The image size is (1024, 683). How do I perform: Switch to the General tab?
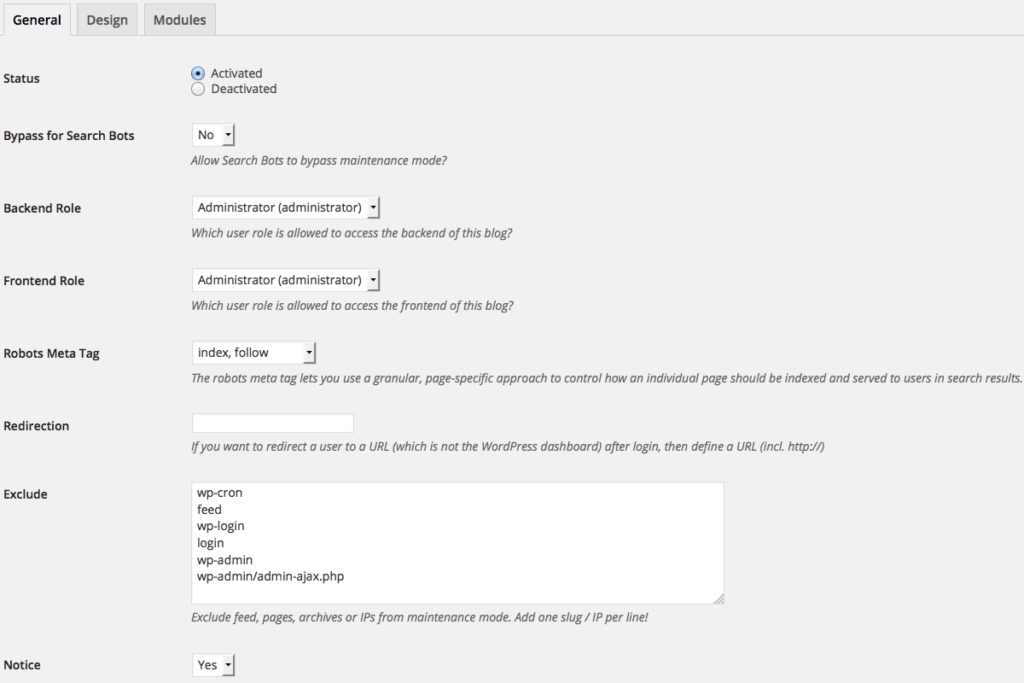point(37,20)
